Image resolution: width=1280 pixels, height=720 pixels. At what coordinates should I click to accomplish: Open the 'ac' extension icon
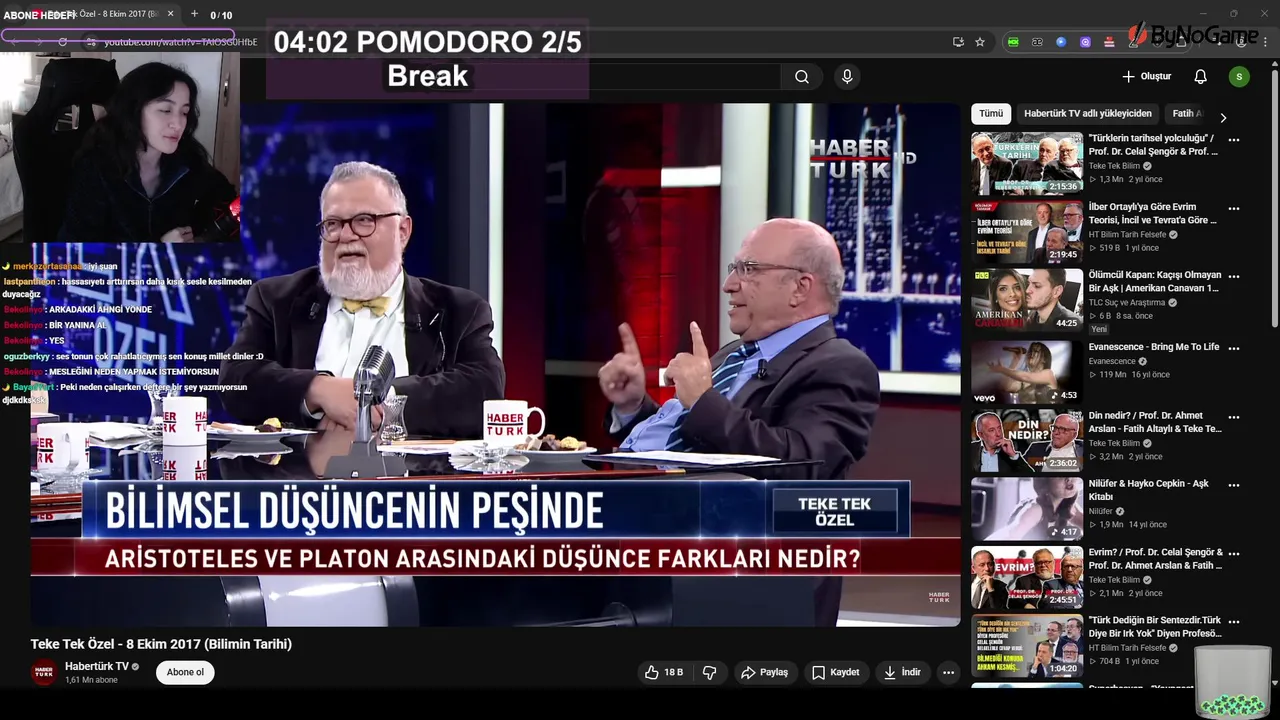(1037, 42)
